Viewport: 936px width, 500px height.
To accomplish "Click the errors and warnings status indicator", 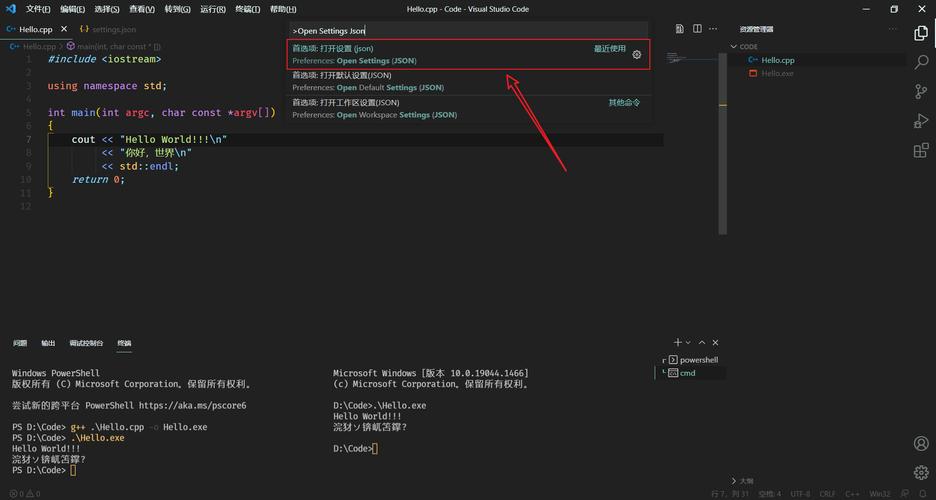I will pyautogui.click(x=25, y=493).
